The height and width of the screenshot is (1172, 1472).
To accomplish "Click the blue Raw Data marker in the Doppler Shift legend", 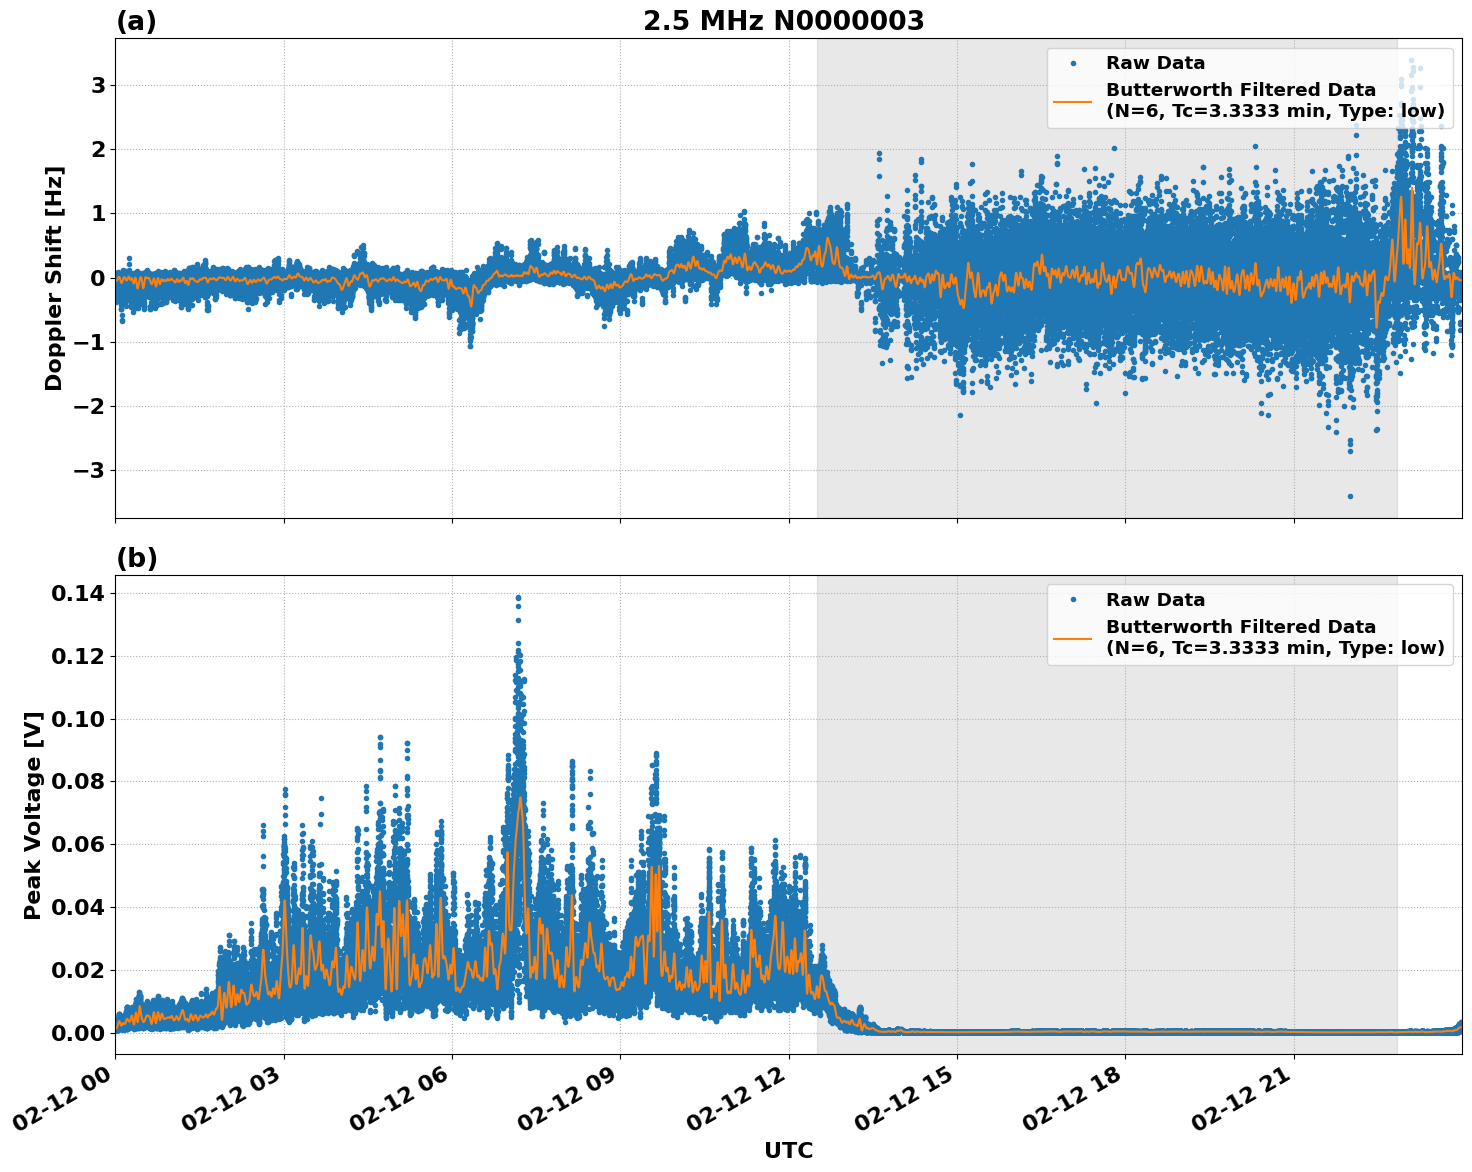I will 1073,63.
